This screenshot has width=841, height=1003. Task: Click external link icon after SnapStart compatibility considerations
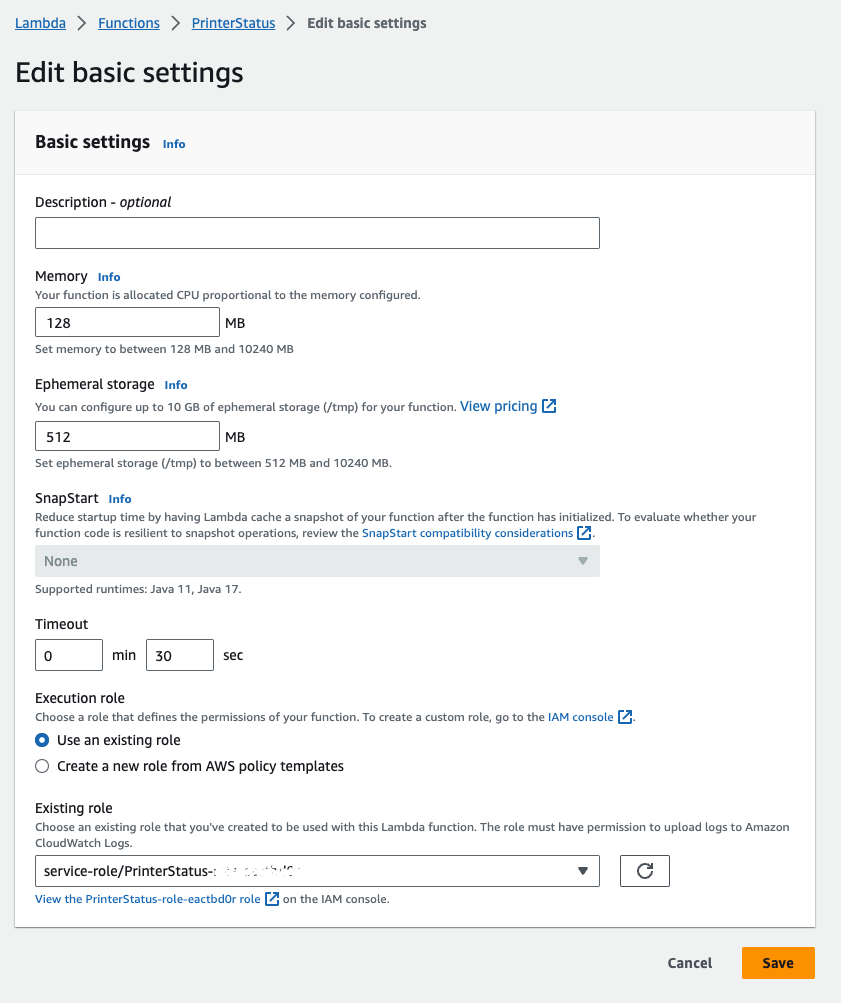click(585, 533)
